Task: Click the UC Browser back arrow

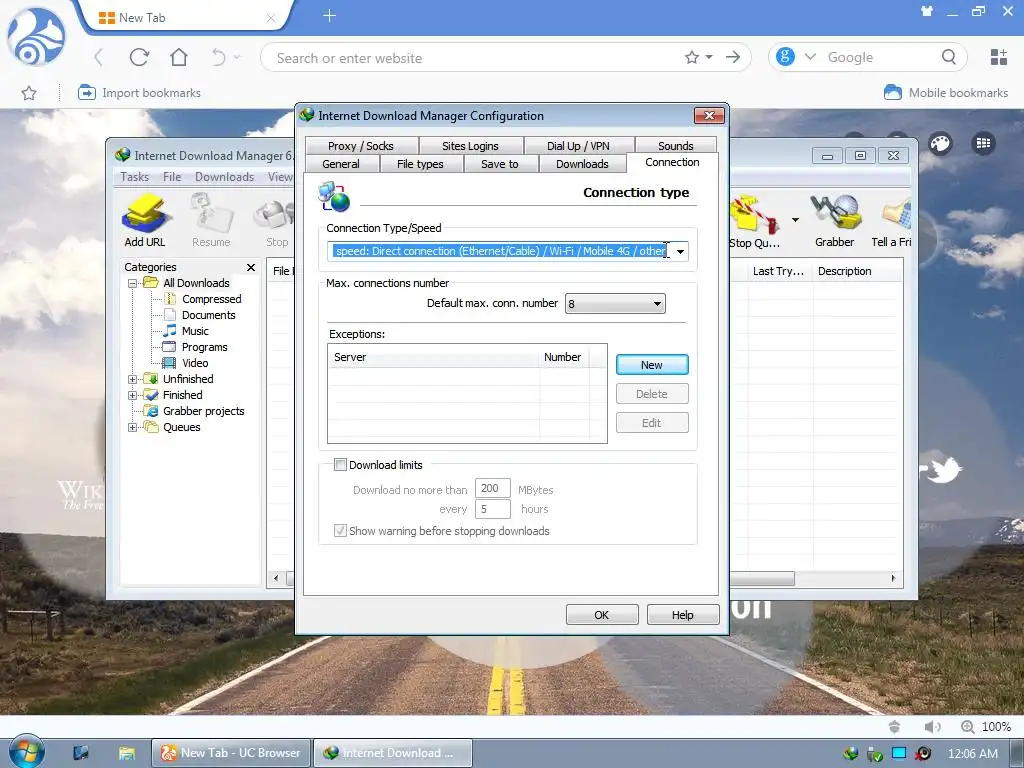Action: point(99,57)
